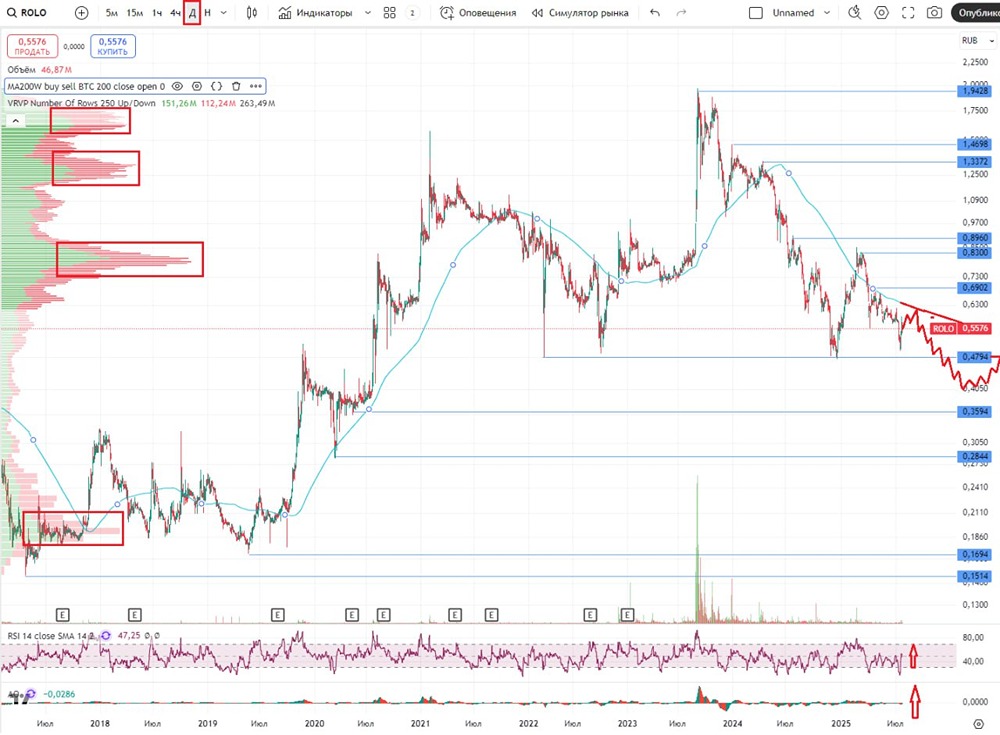Screen dimensions: 1000x735
Task: Expand the timeframe dropdown arrow
Action: click(x=223, y=13)
